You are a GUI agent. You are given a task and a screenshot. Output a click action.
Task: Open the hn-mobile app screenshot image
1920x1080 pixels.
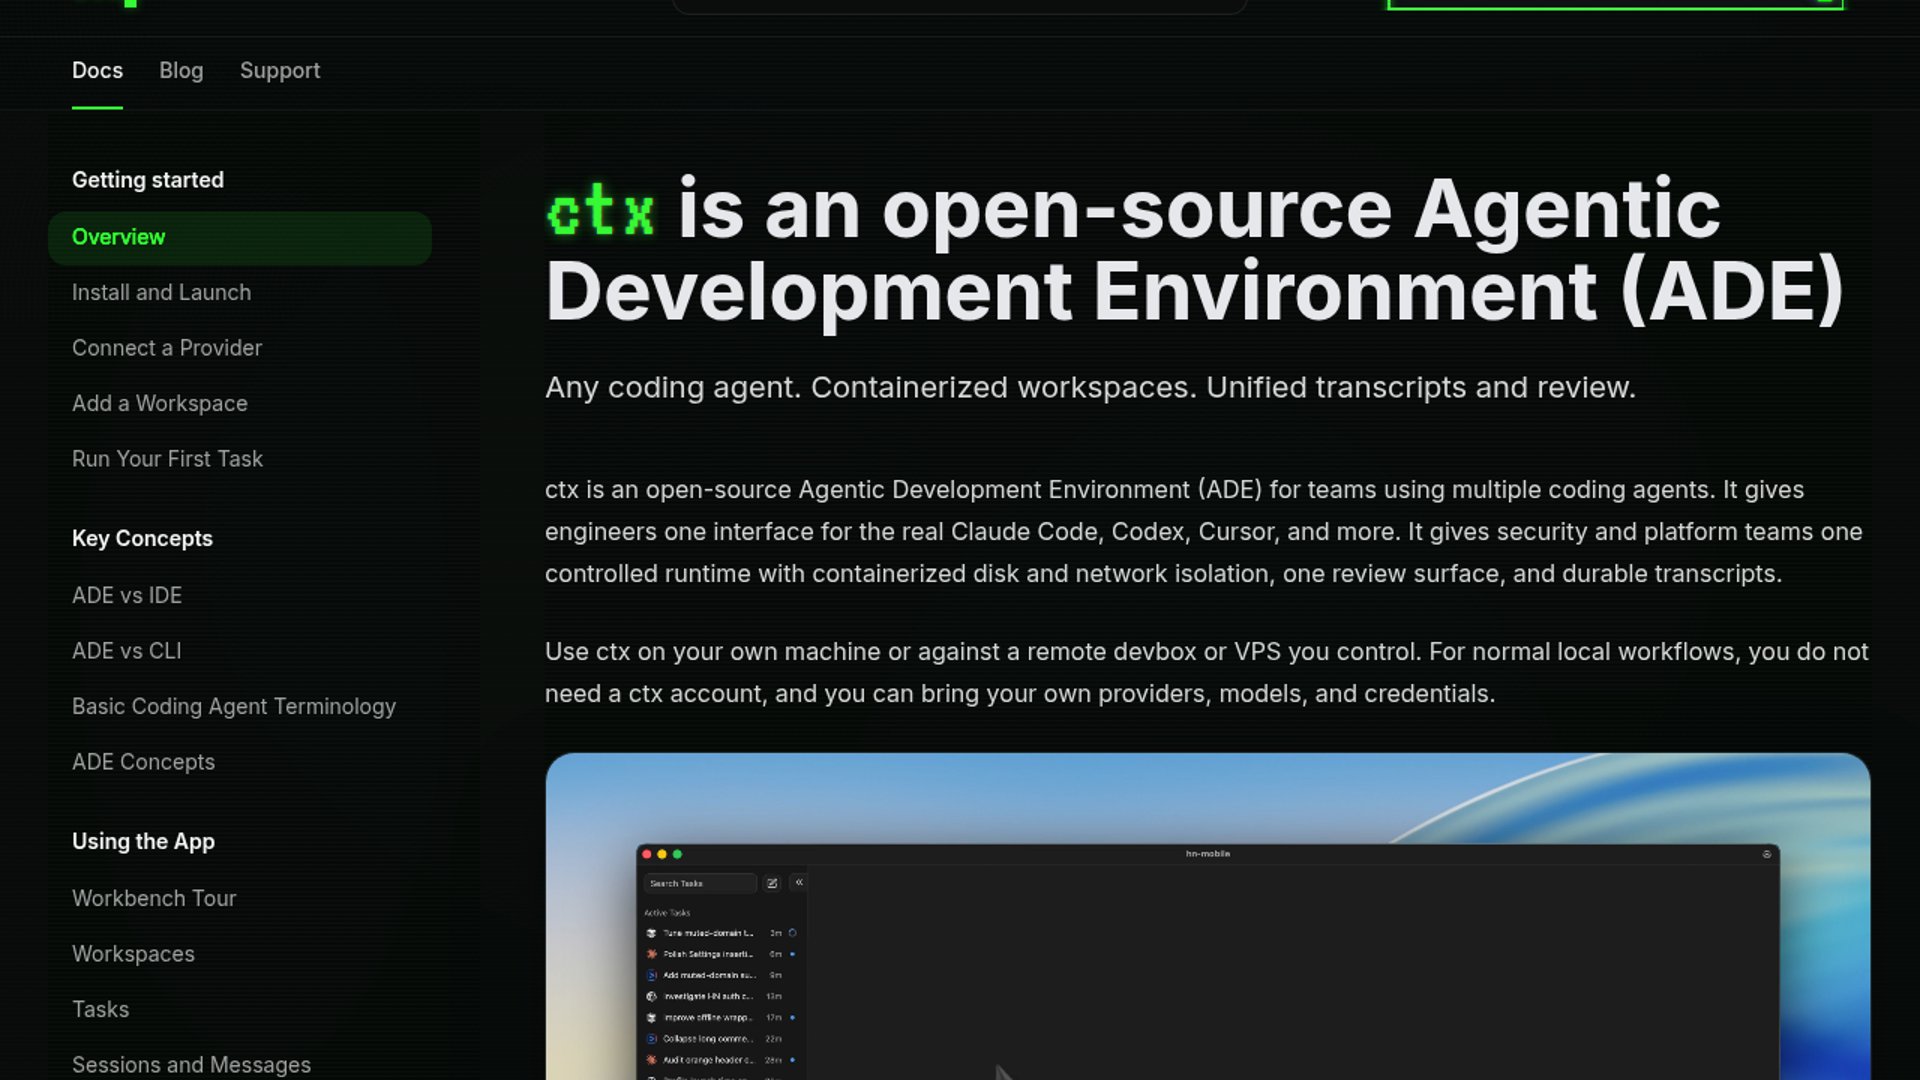1208,916
